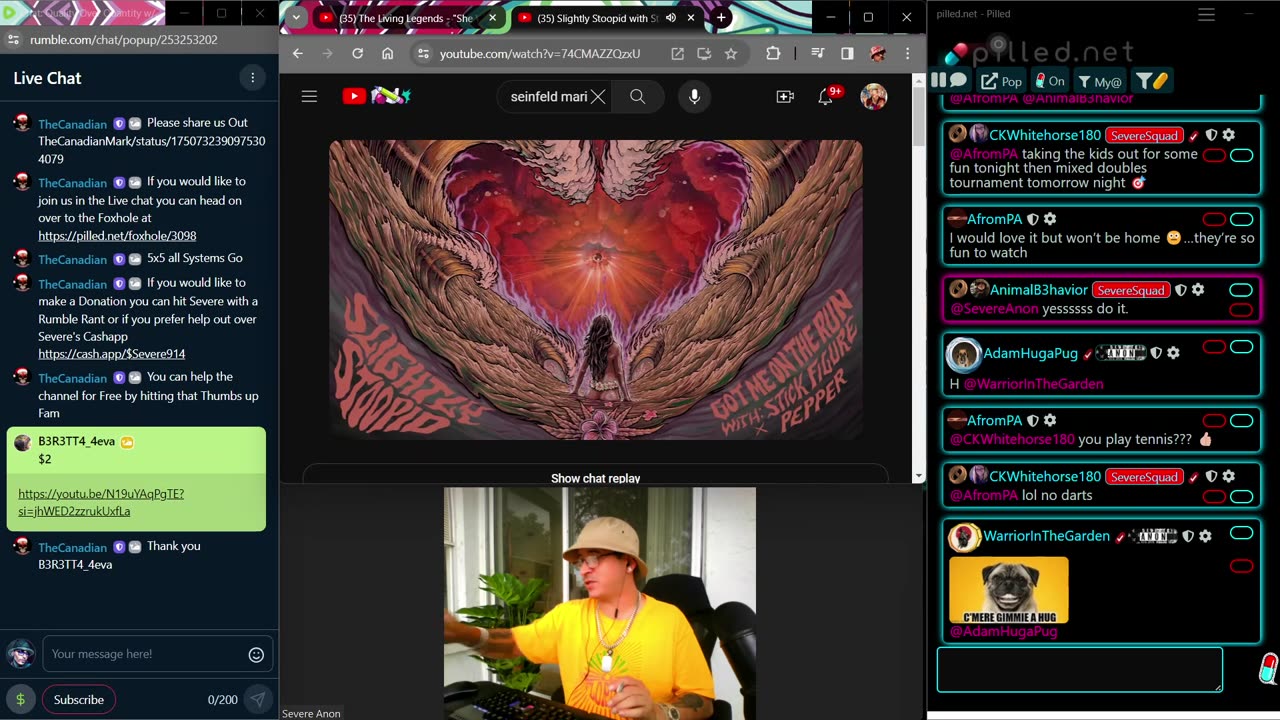This screenshot has width=1280, height=720.
Task: Toggle the My@ mentions filter
Action: tap(1101, 81)
